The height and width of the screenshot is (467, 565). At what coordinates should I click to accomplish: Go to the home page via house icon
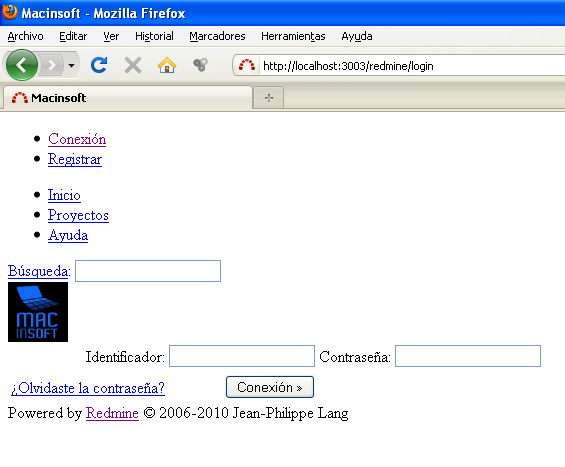pyautogui.click(x=167, y=65)
